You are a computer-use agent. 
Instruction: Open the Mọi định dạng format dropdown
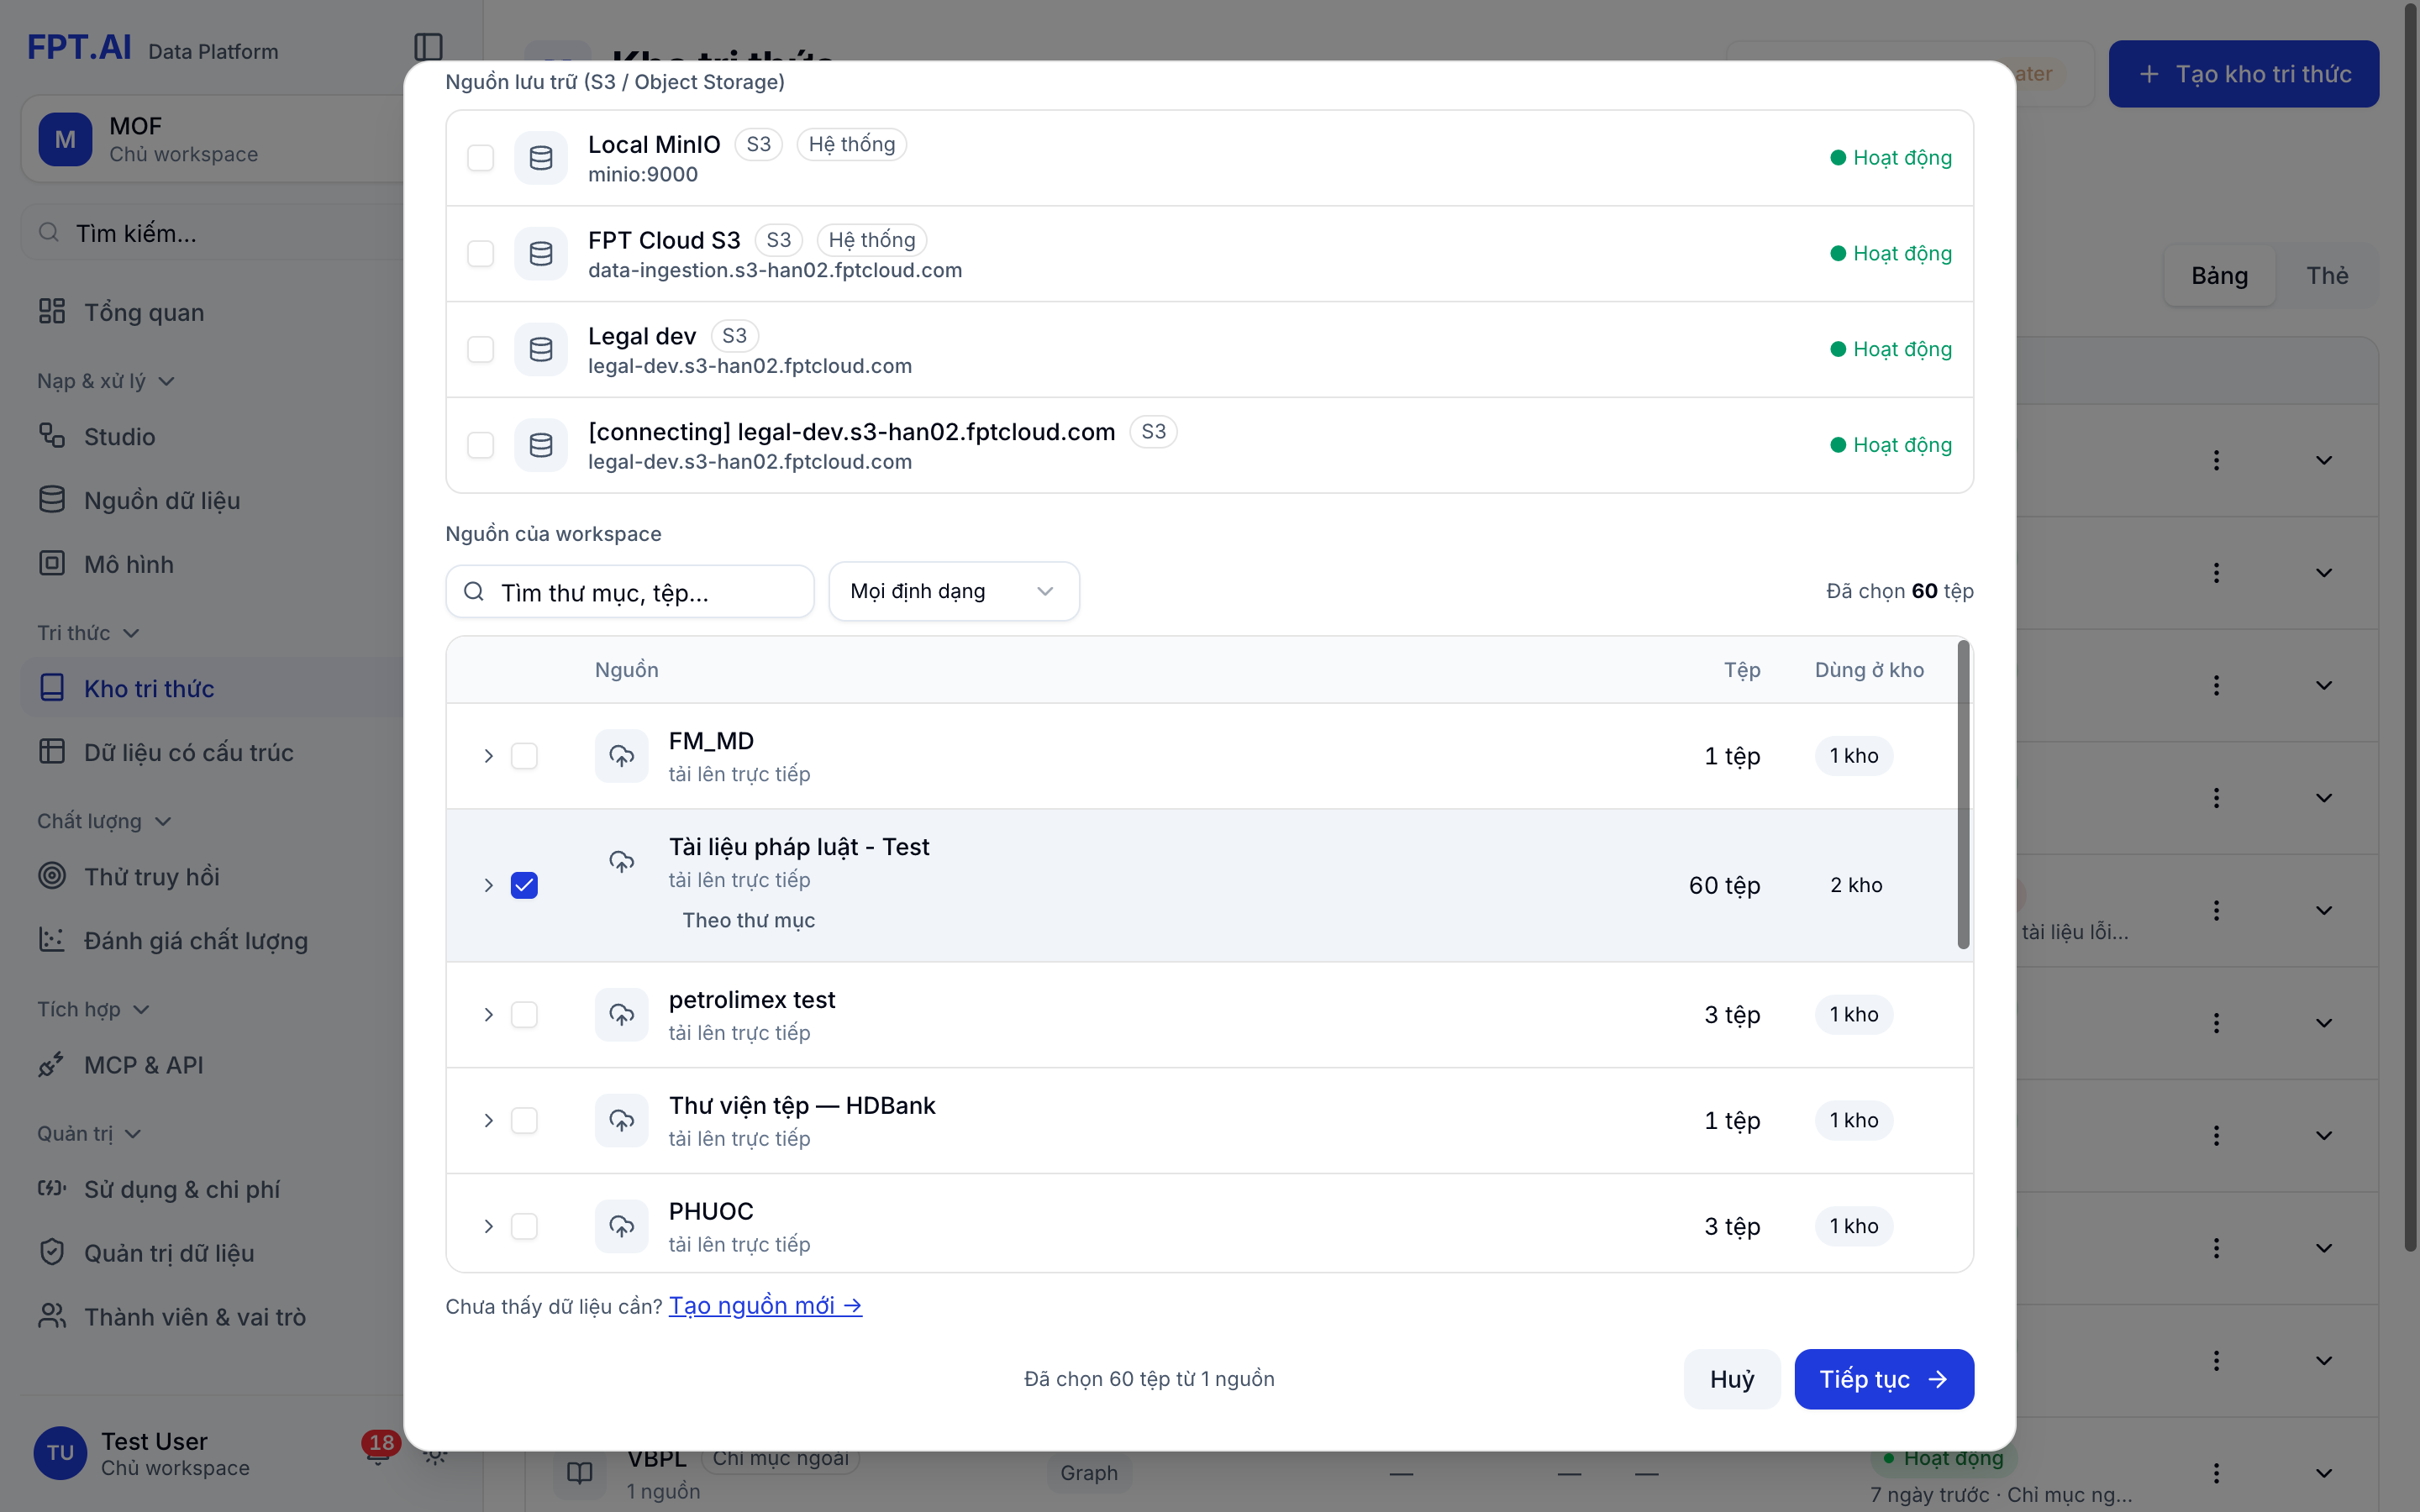click(x=954, y=591)
